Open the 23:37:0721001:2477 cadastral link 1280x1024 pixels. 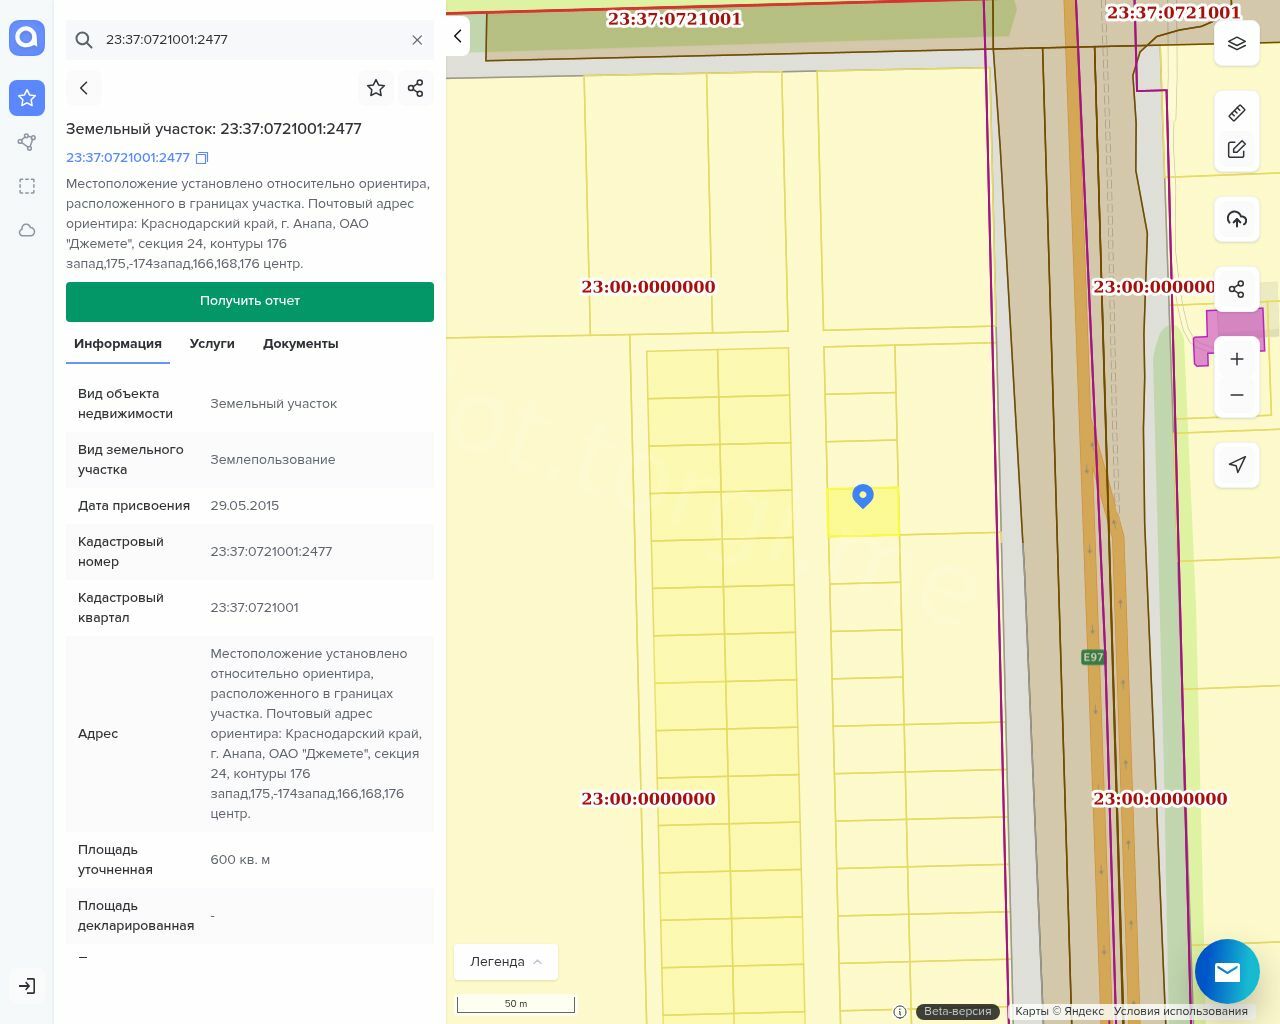(128, 158)
